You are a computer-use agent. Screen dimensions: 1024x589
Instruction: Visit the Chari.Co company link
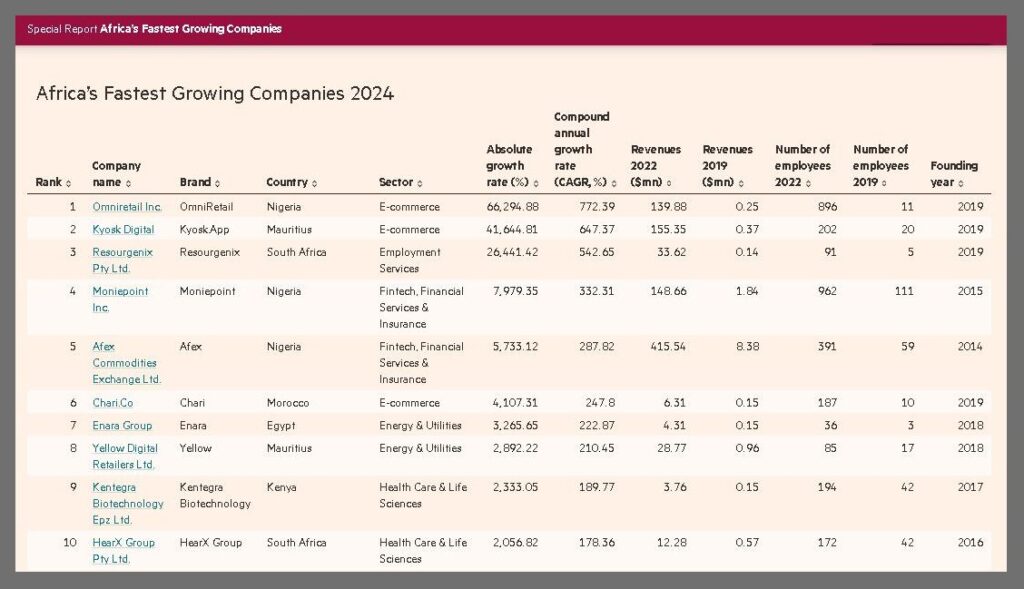(112, 403)
